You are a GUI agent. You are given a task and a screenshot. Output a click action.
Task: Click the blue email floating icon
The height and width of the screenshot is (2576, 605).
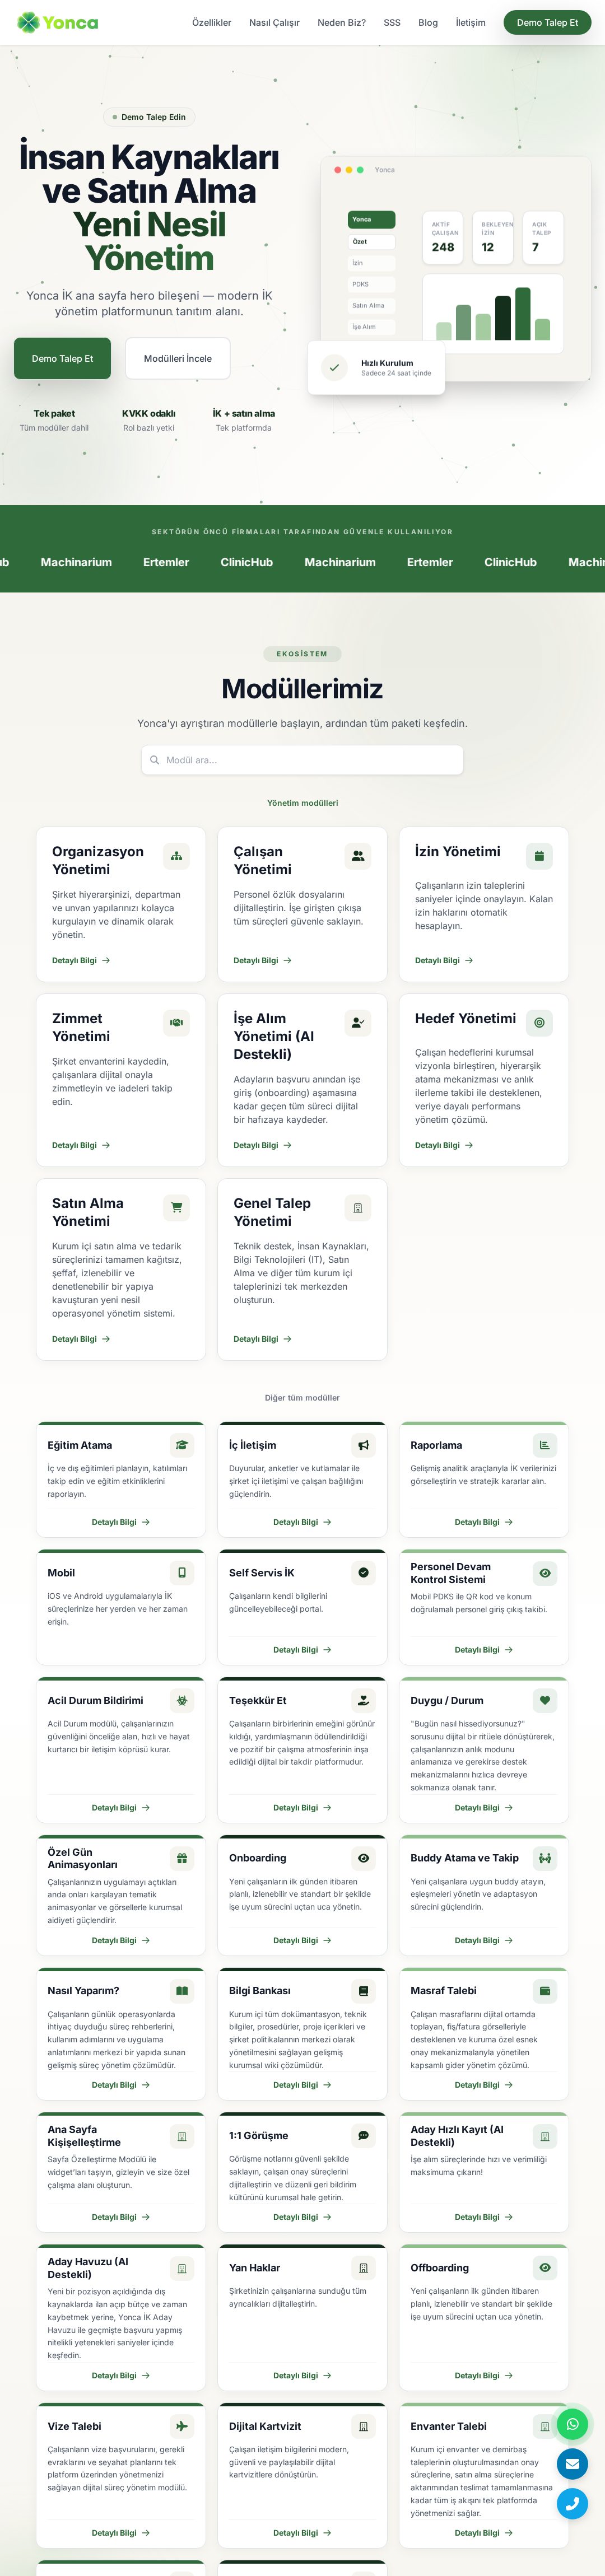point(572,2463)
